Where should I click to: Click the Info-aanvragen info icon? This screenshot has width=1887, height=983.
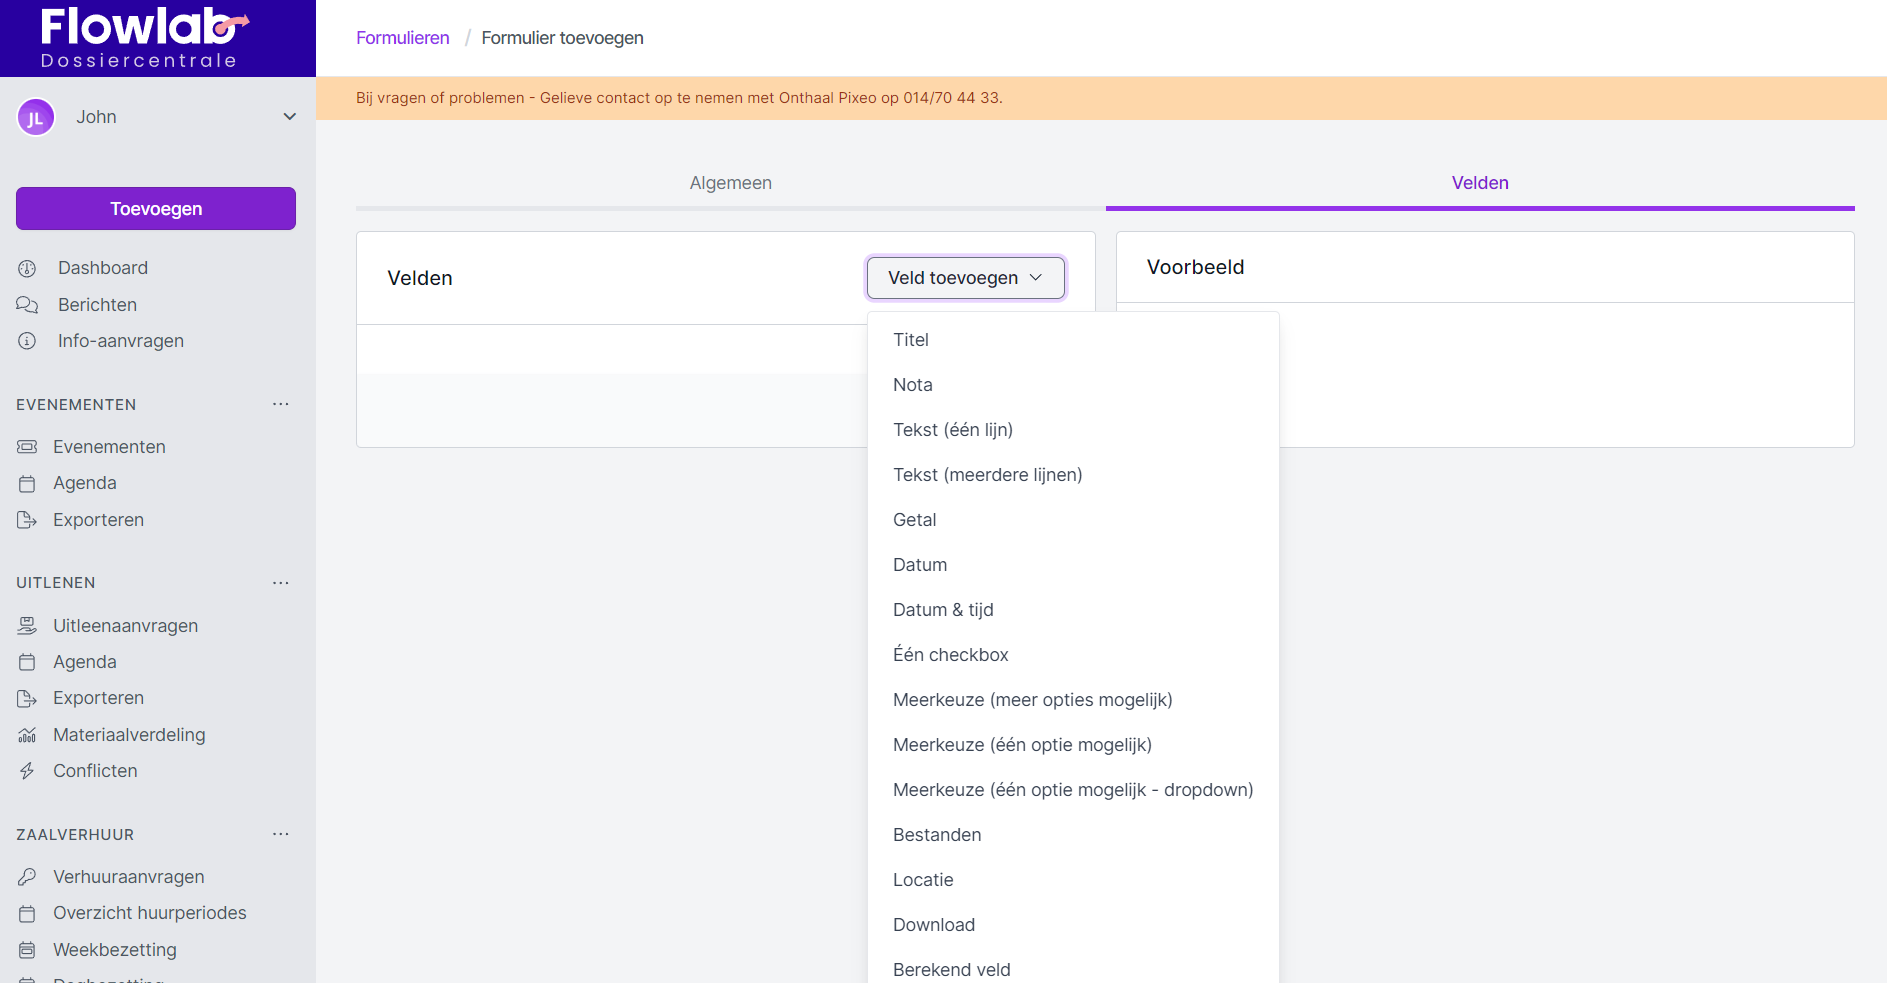27,341
